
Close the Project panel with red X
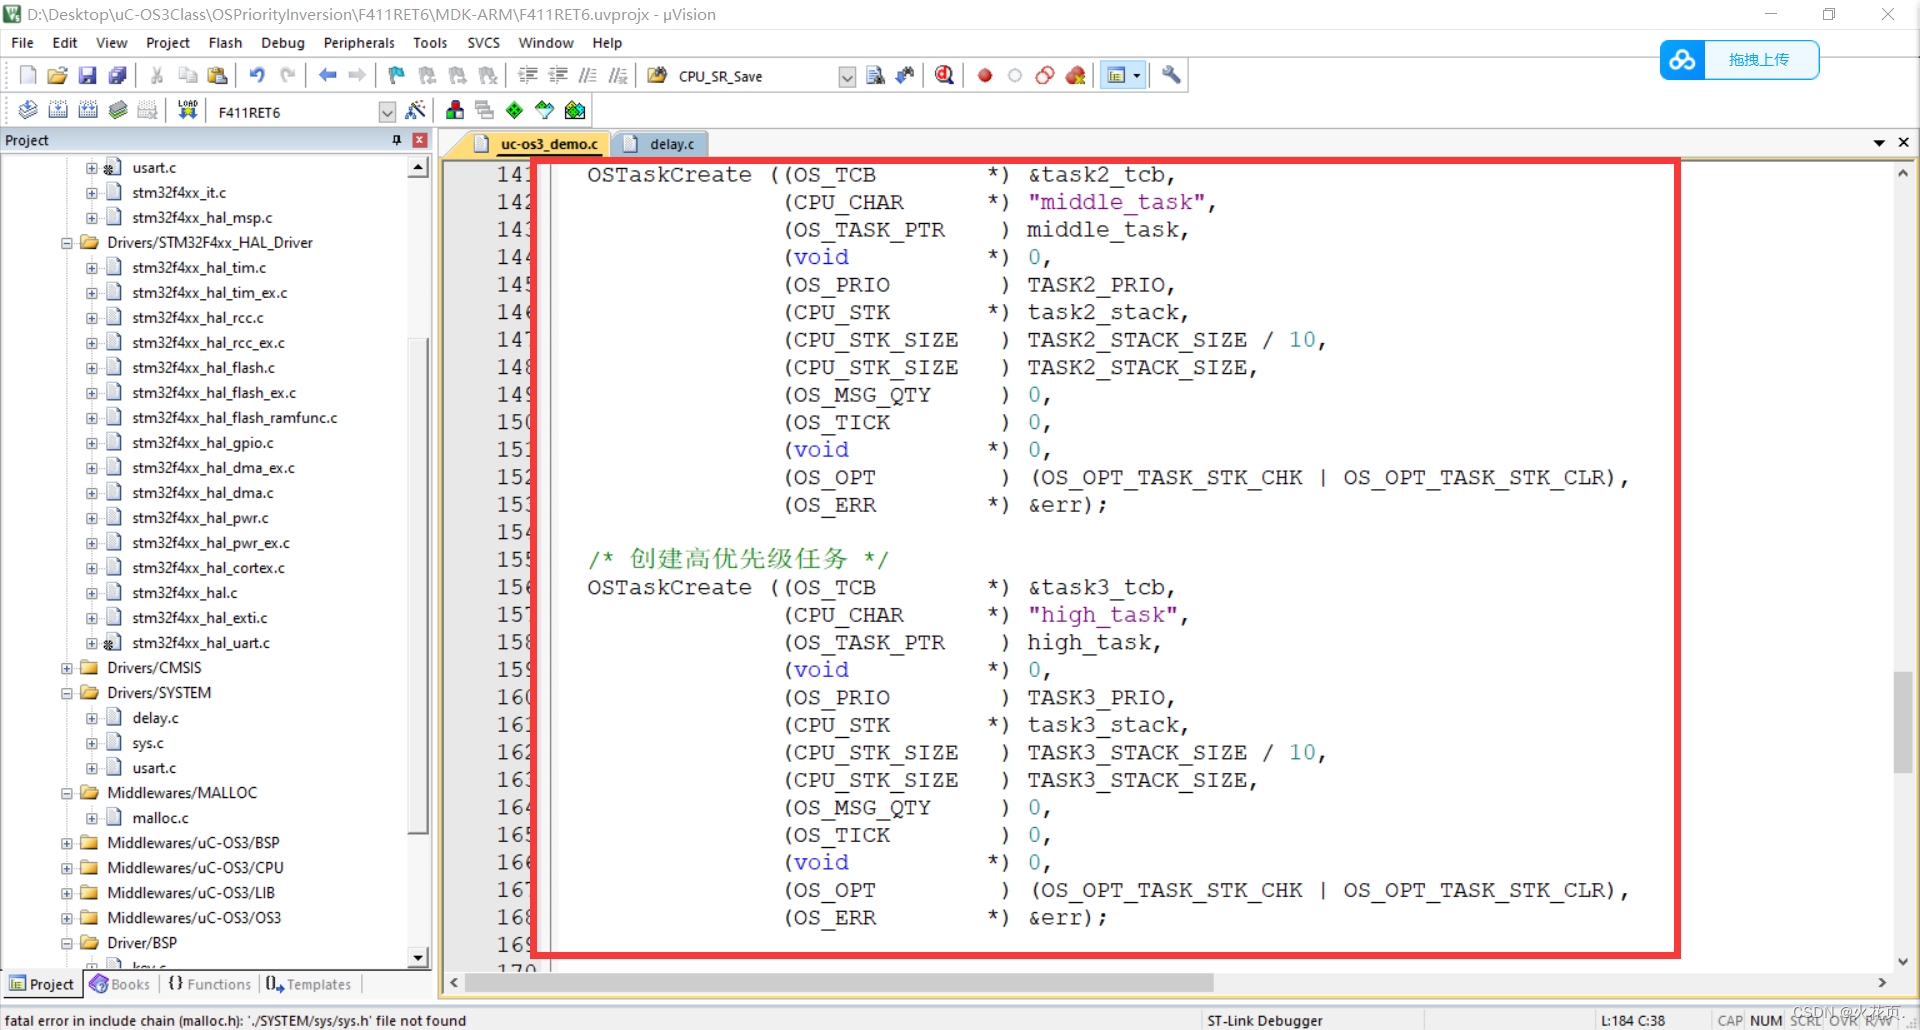(420, 140)
